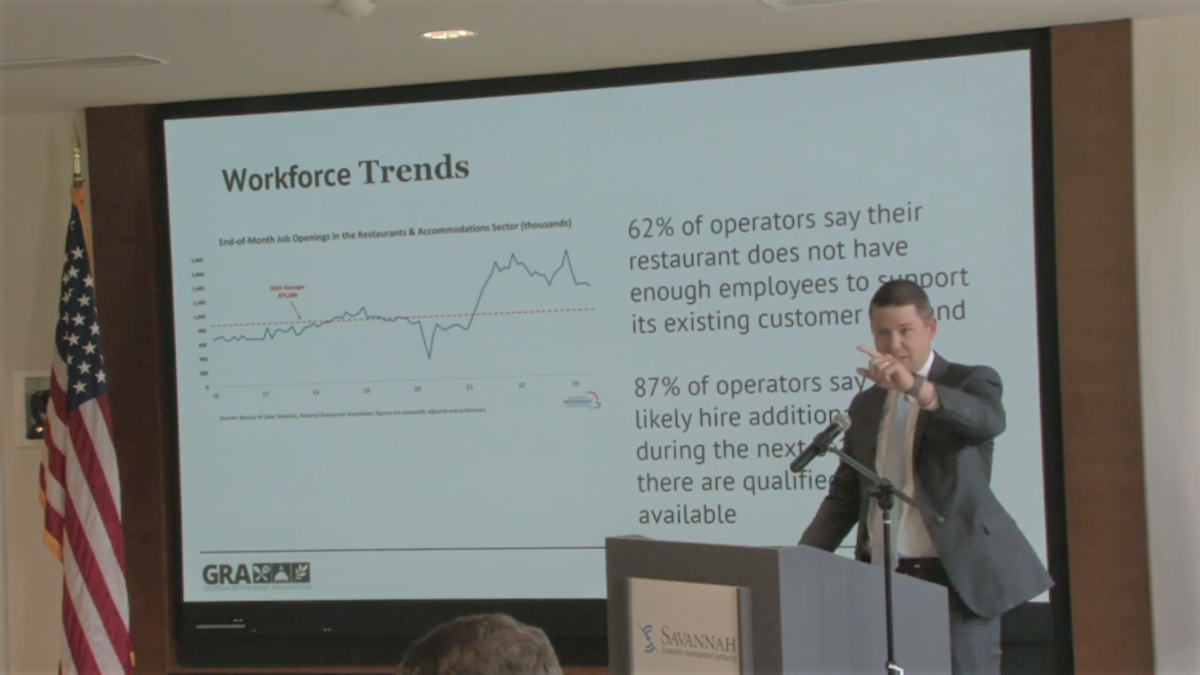Click the chart source footnote text
This screenshot has width=1200, height=675.
tap(353, 411)
